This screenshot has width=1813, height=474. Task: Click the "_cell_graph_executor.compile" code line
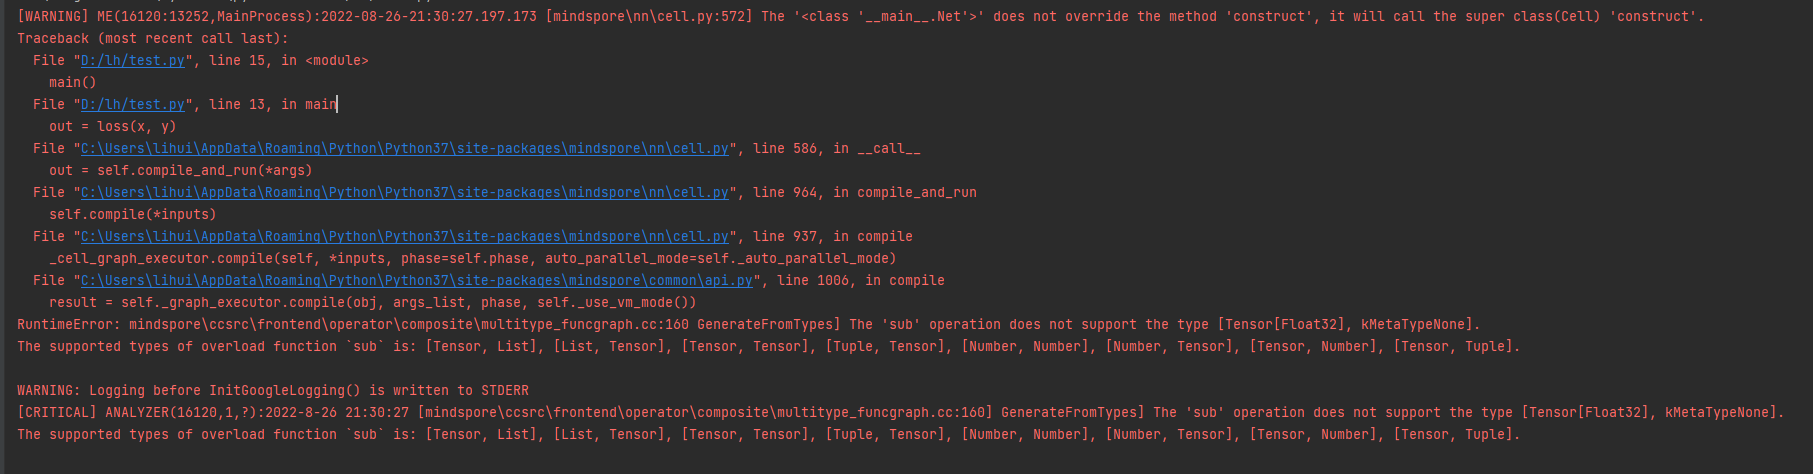click(x=472, y=259)
